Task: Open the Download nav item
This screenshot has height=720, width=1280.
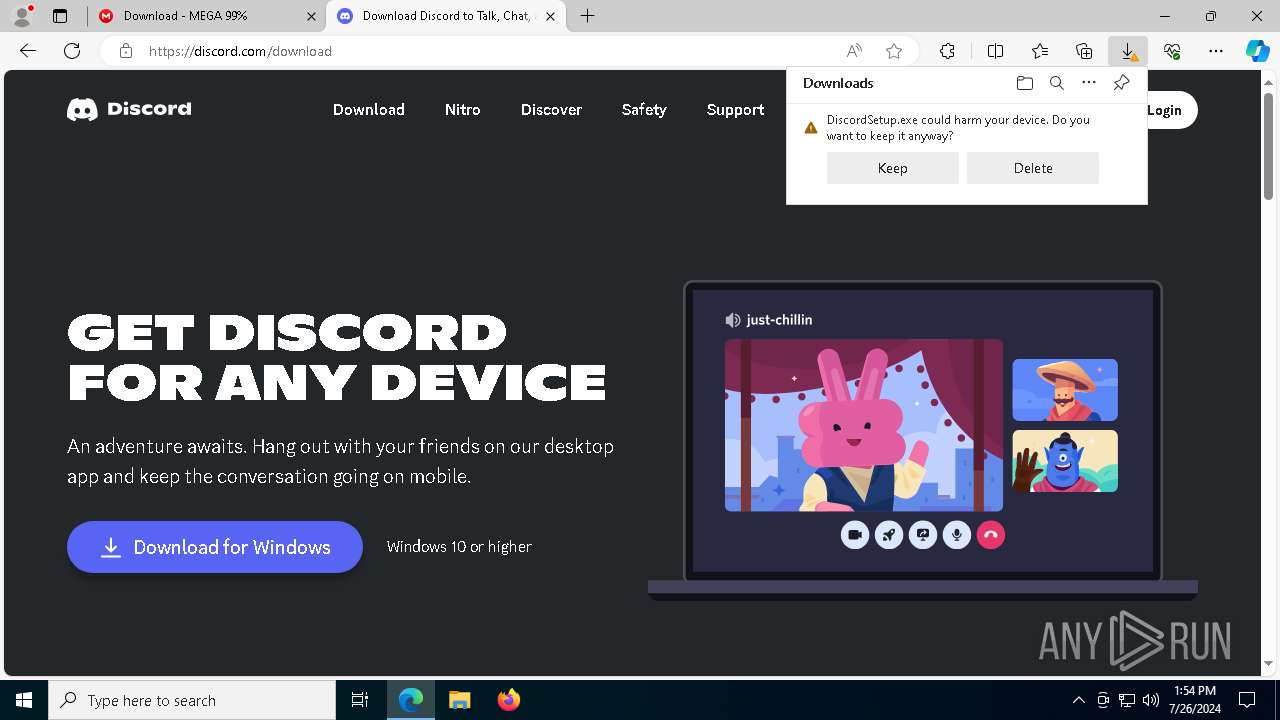Action: 369,110
